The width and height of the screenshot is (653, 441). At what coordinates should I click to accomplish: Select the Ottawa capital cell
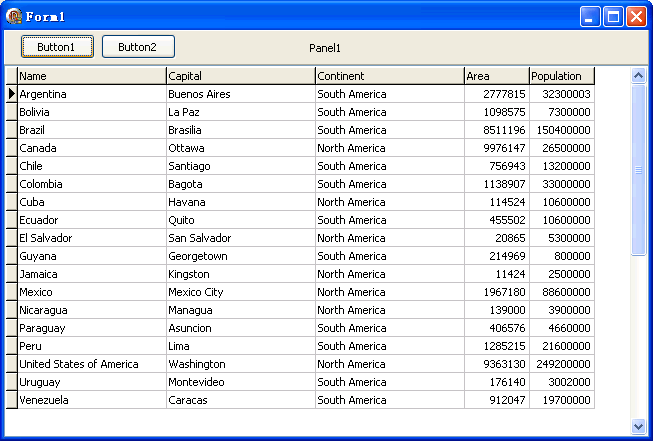point(241,148)
